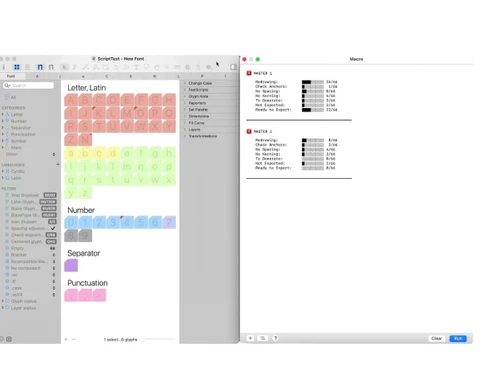Select the Hand tool in toolbar
The height and width of the screenshot is (375, 500).
[157, 67]
